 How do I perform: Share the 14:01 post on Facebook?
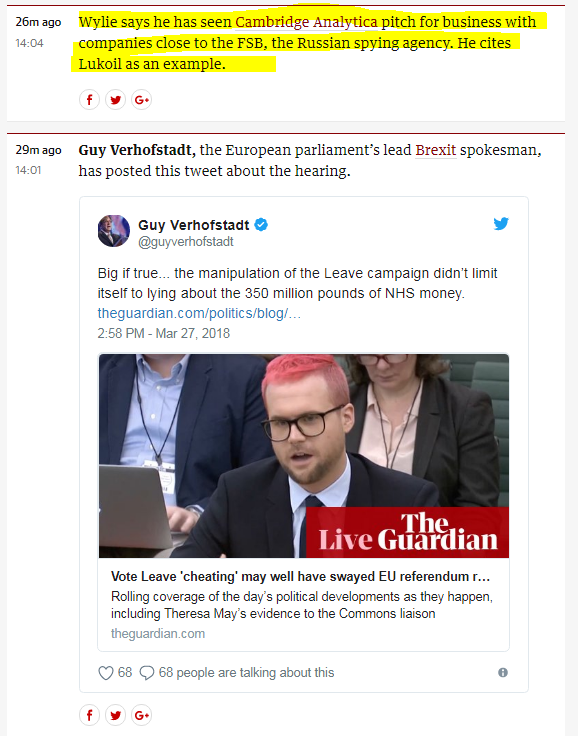tap(89, 715)
